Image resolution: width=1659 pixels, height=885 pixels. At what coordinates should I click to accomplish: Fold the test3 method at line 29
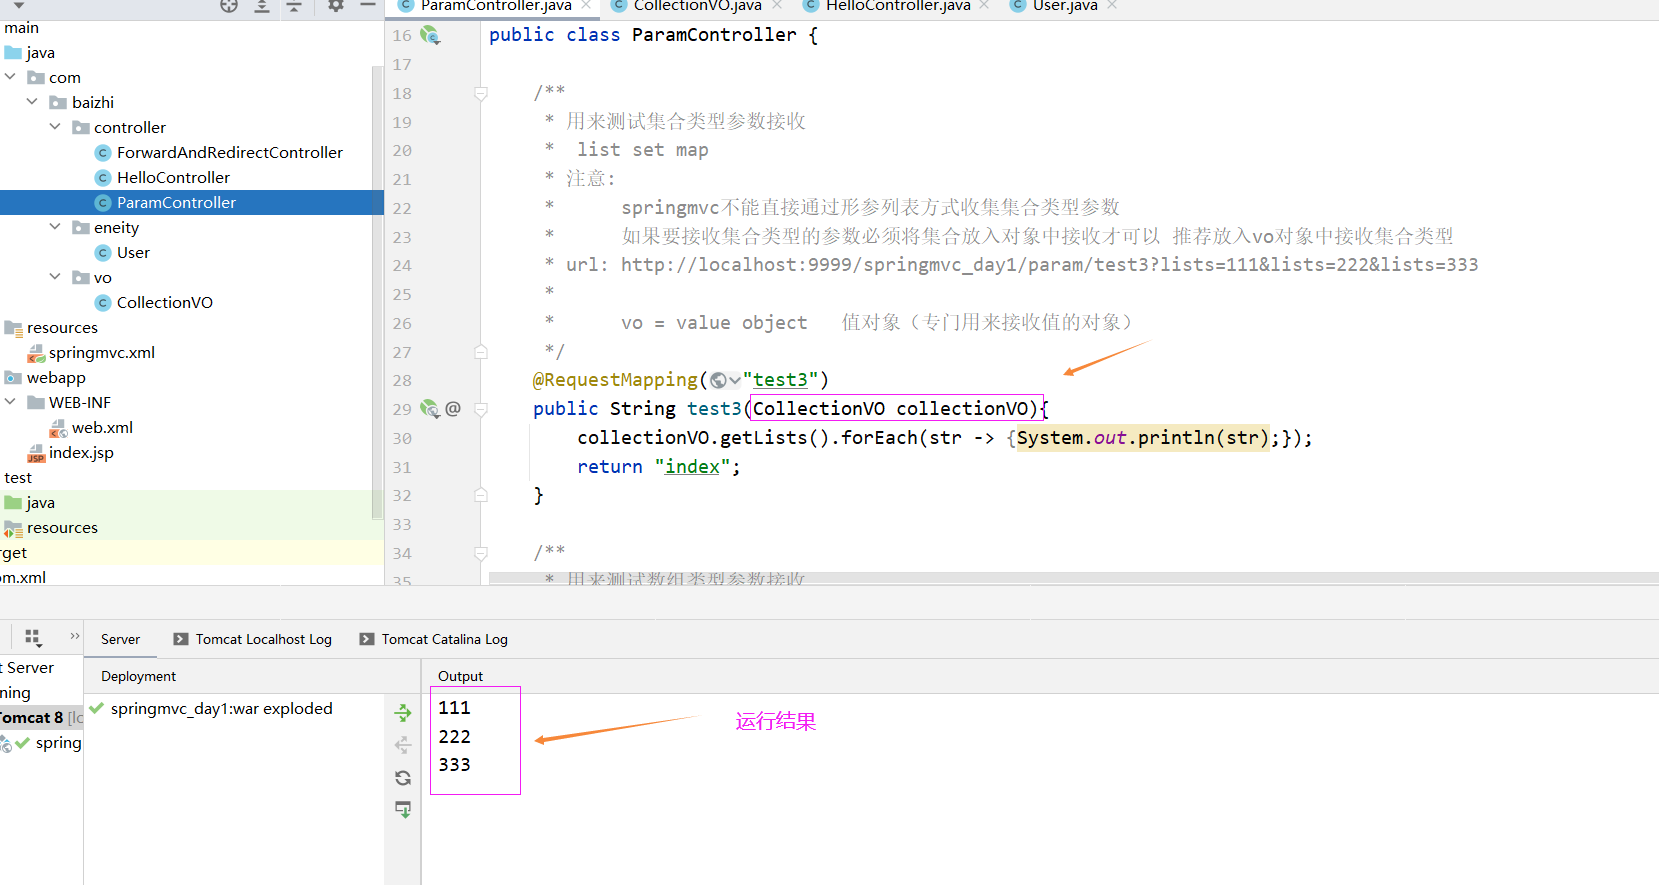481,408
